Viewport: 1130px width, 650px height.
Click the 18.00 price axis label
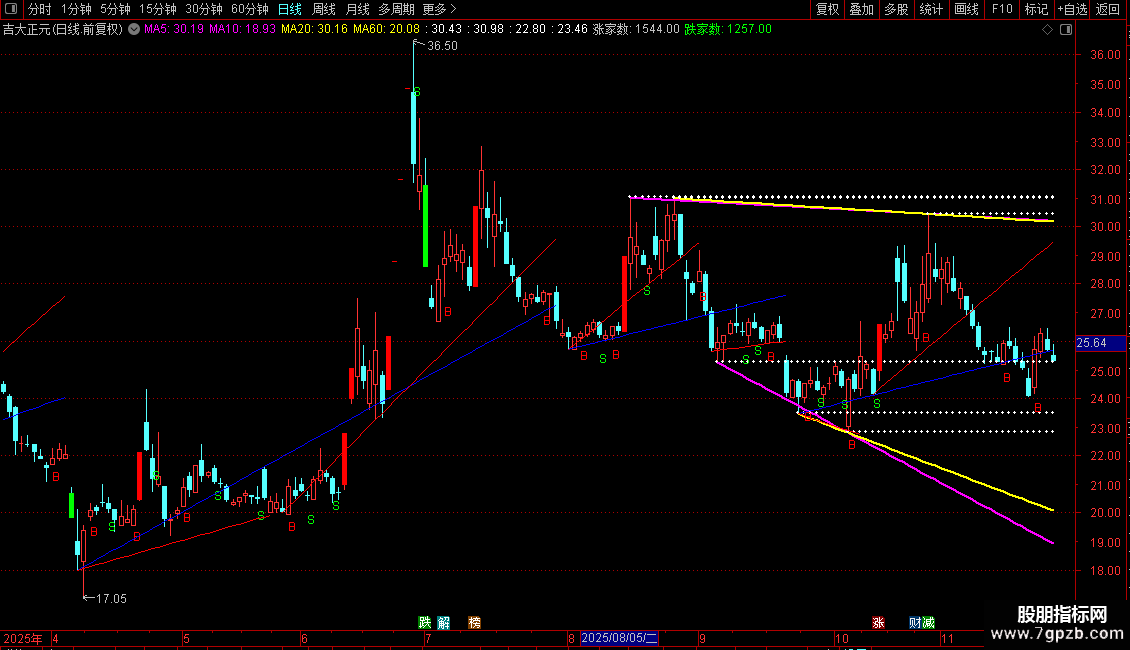[x=1105, y=571]
